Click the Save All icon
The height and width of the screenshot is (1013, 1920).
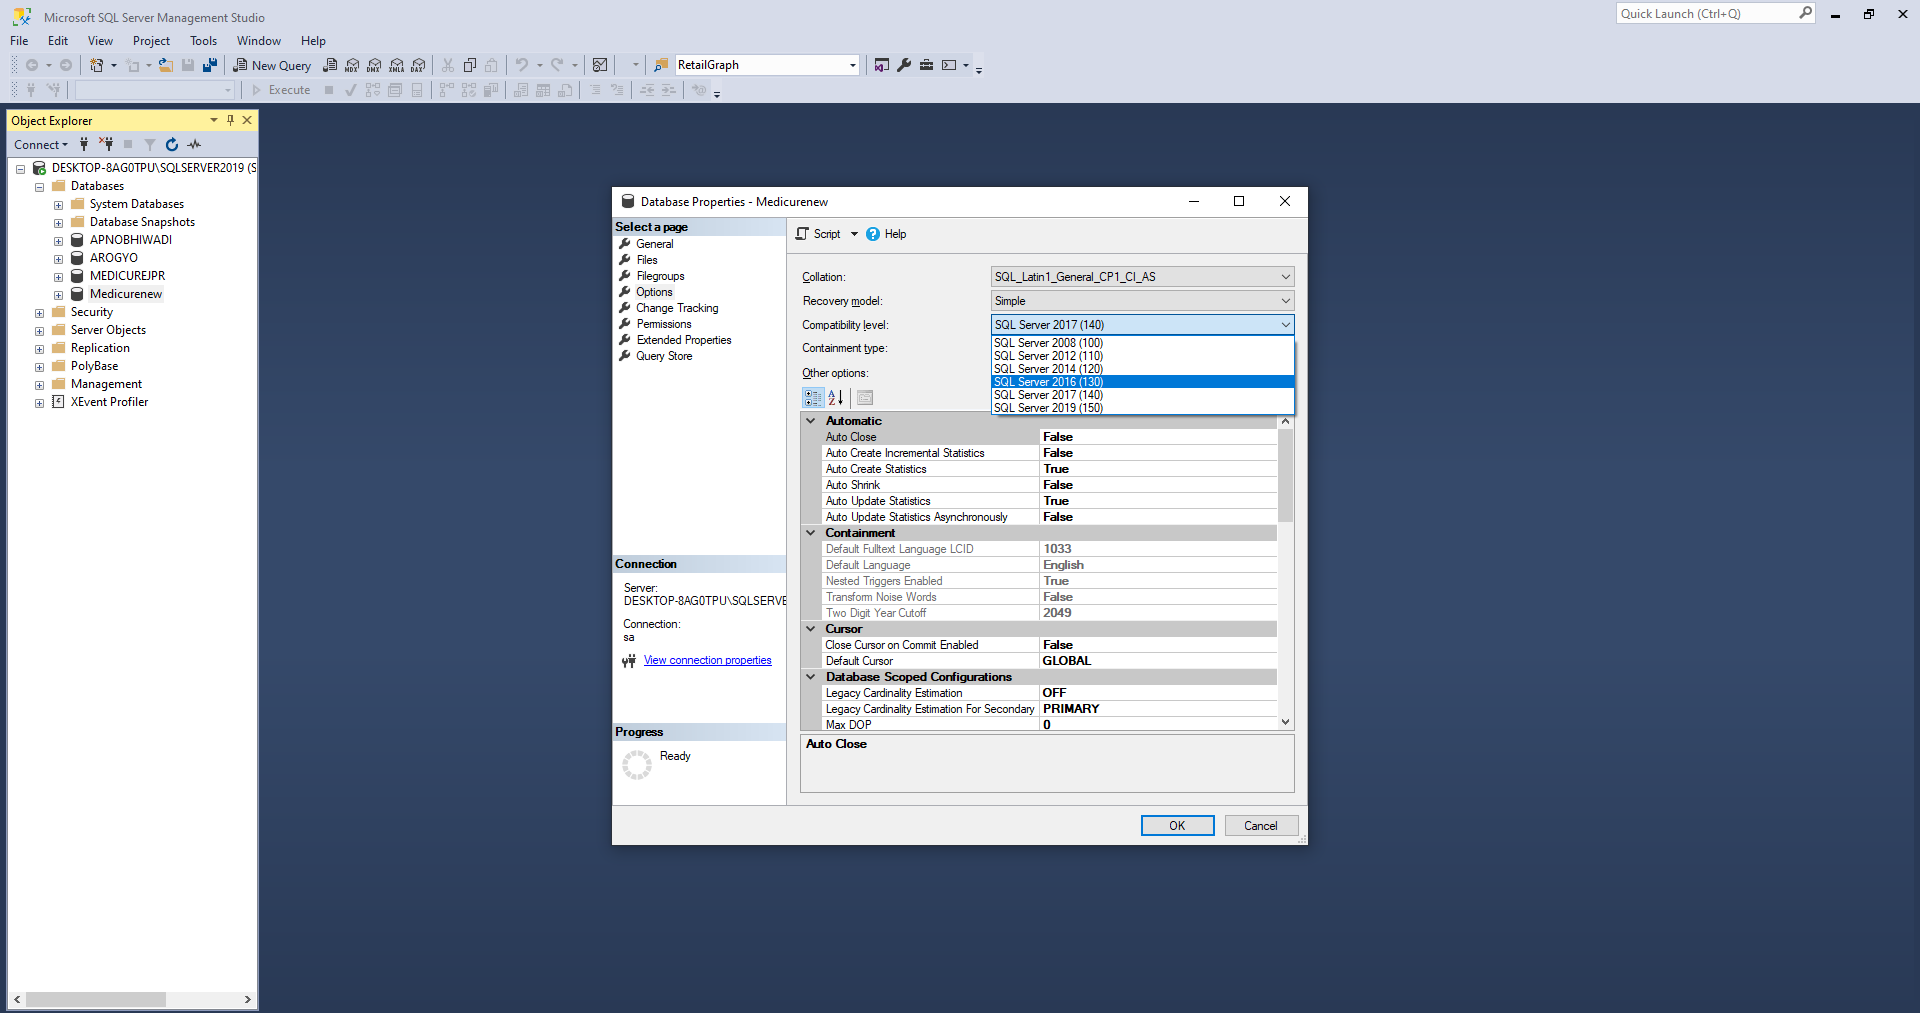(x=210, y=65)
